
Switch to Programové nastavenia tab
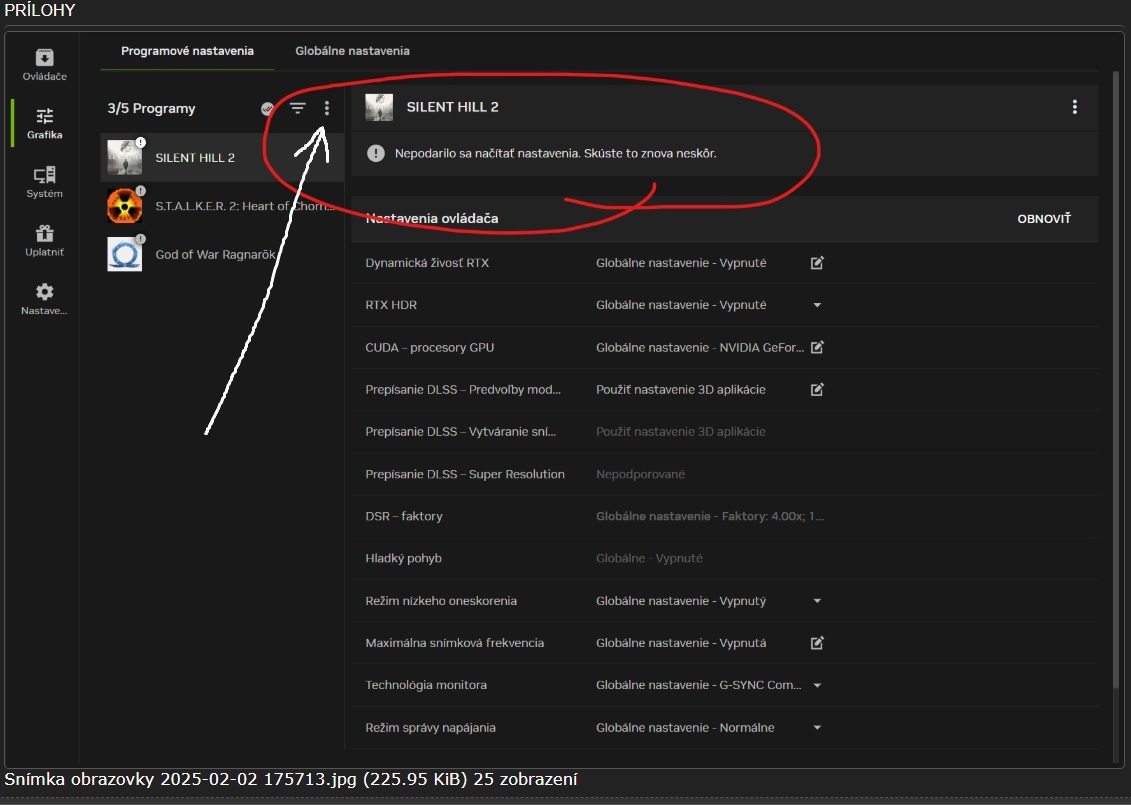pos(188,50)
